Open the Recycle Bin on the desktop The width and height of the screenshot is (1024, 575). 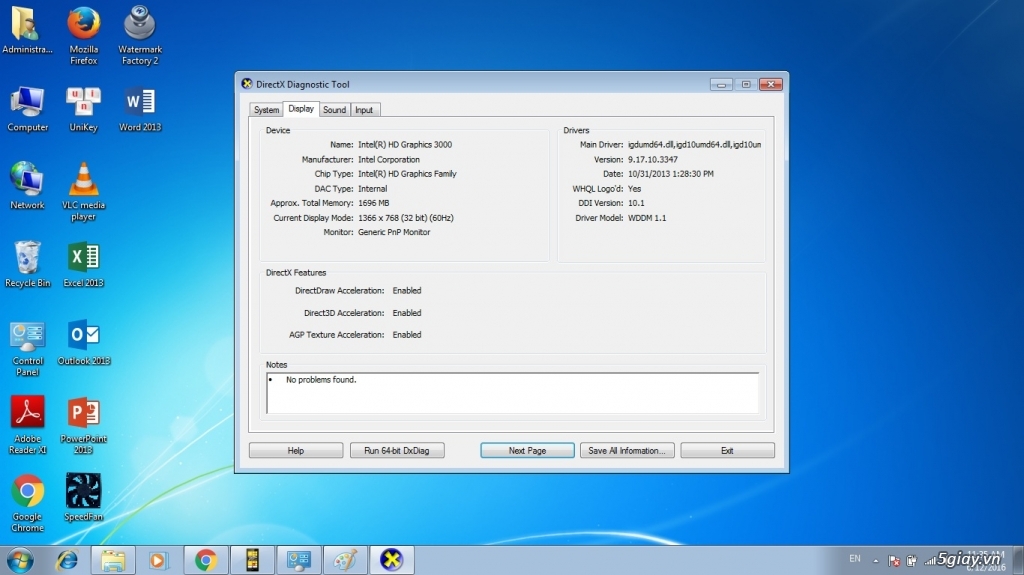(27, 259)
